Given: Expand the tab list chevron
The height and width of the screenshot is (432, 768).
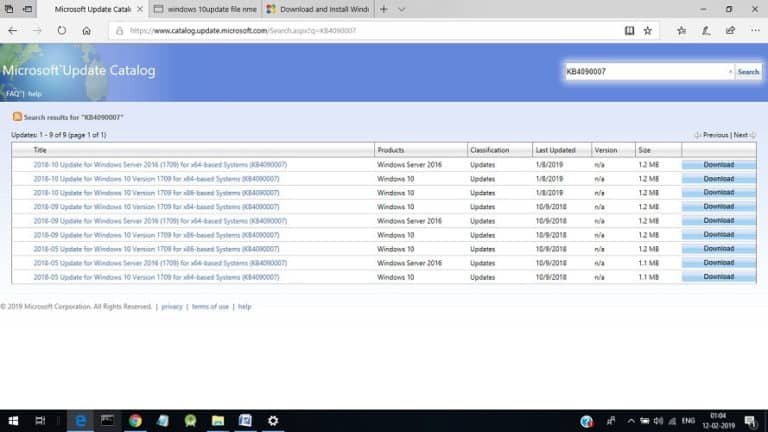Looking at the screenshot, I should pos(402,9).
